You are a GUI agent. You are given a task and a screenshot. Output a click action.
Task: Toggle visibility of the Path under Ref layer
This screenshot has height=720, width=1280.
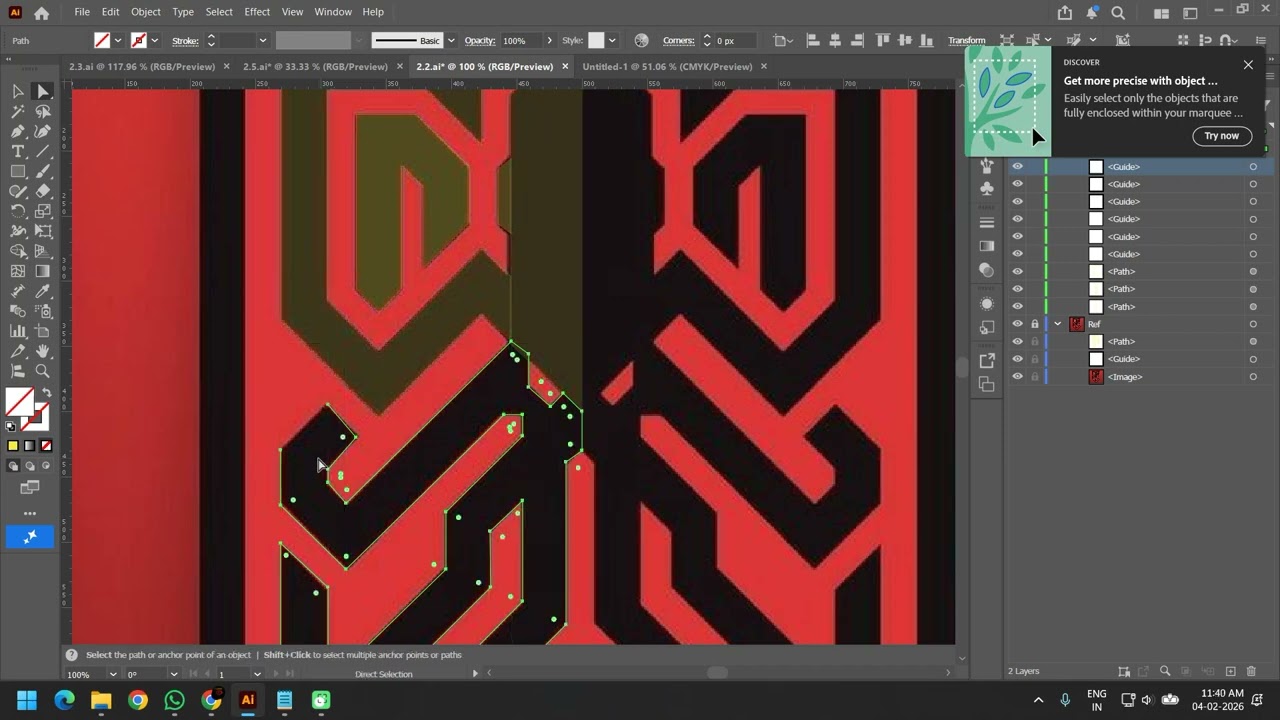(1017, 342)
